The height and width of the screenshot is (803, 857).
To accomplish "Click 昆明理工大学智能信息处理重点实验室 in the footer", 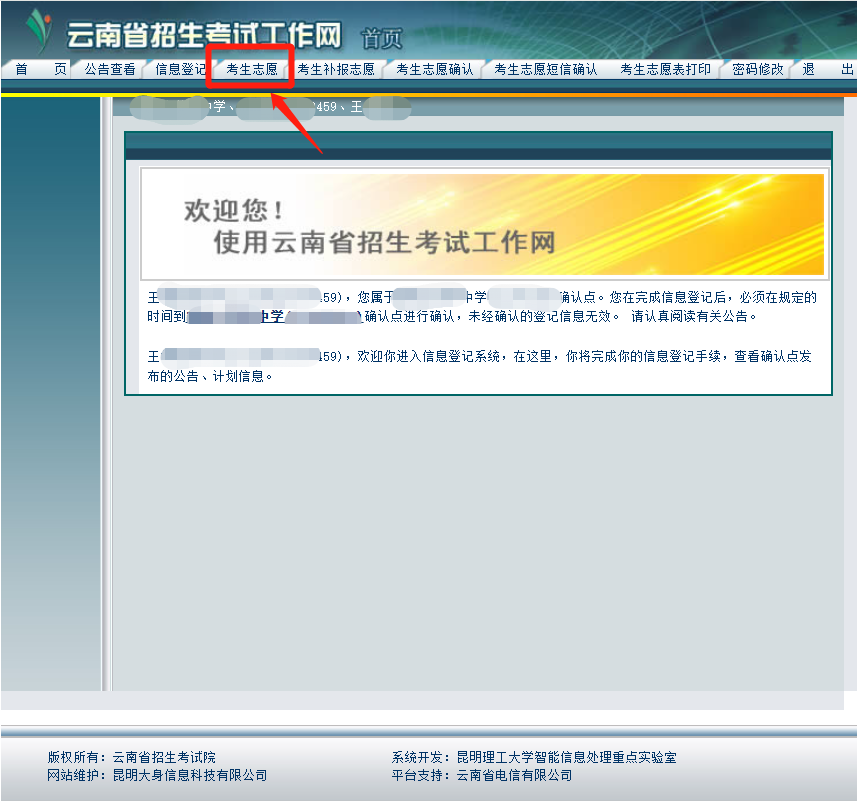I will coord(566,757).
